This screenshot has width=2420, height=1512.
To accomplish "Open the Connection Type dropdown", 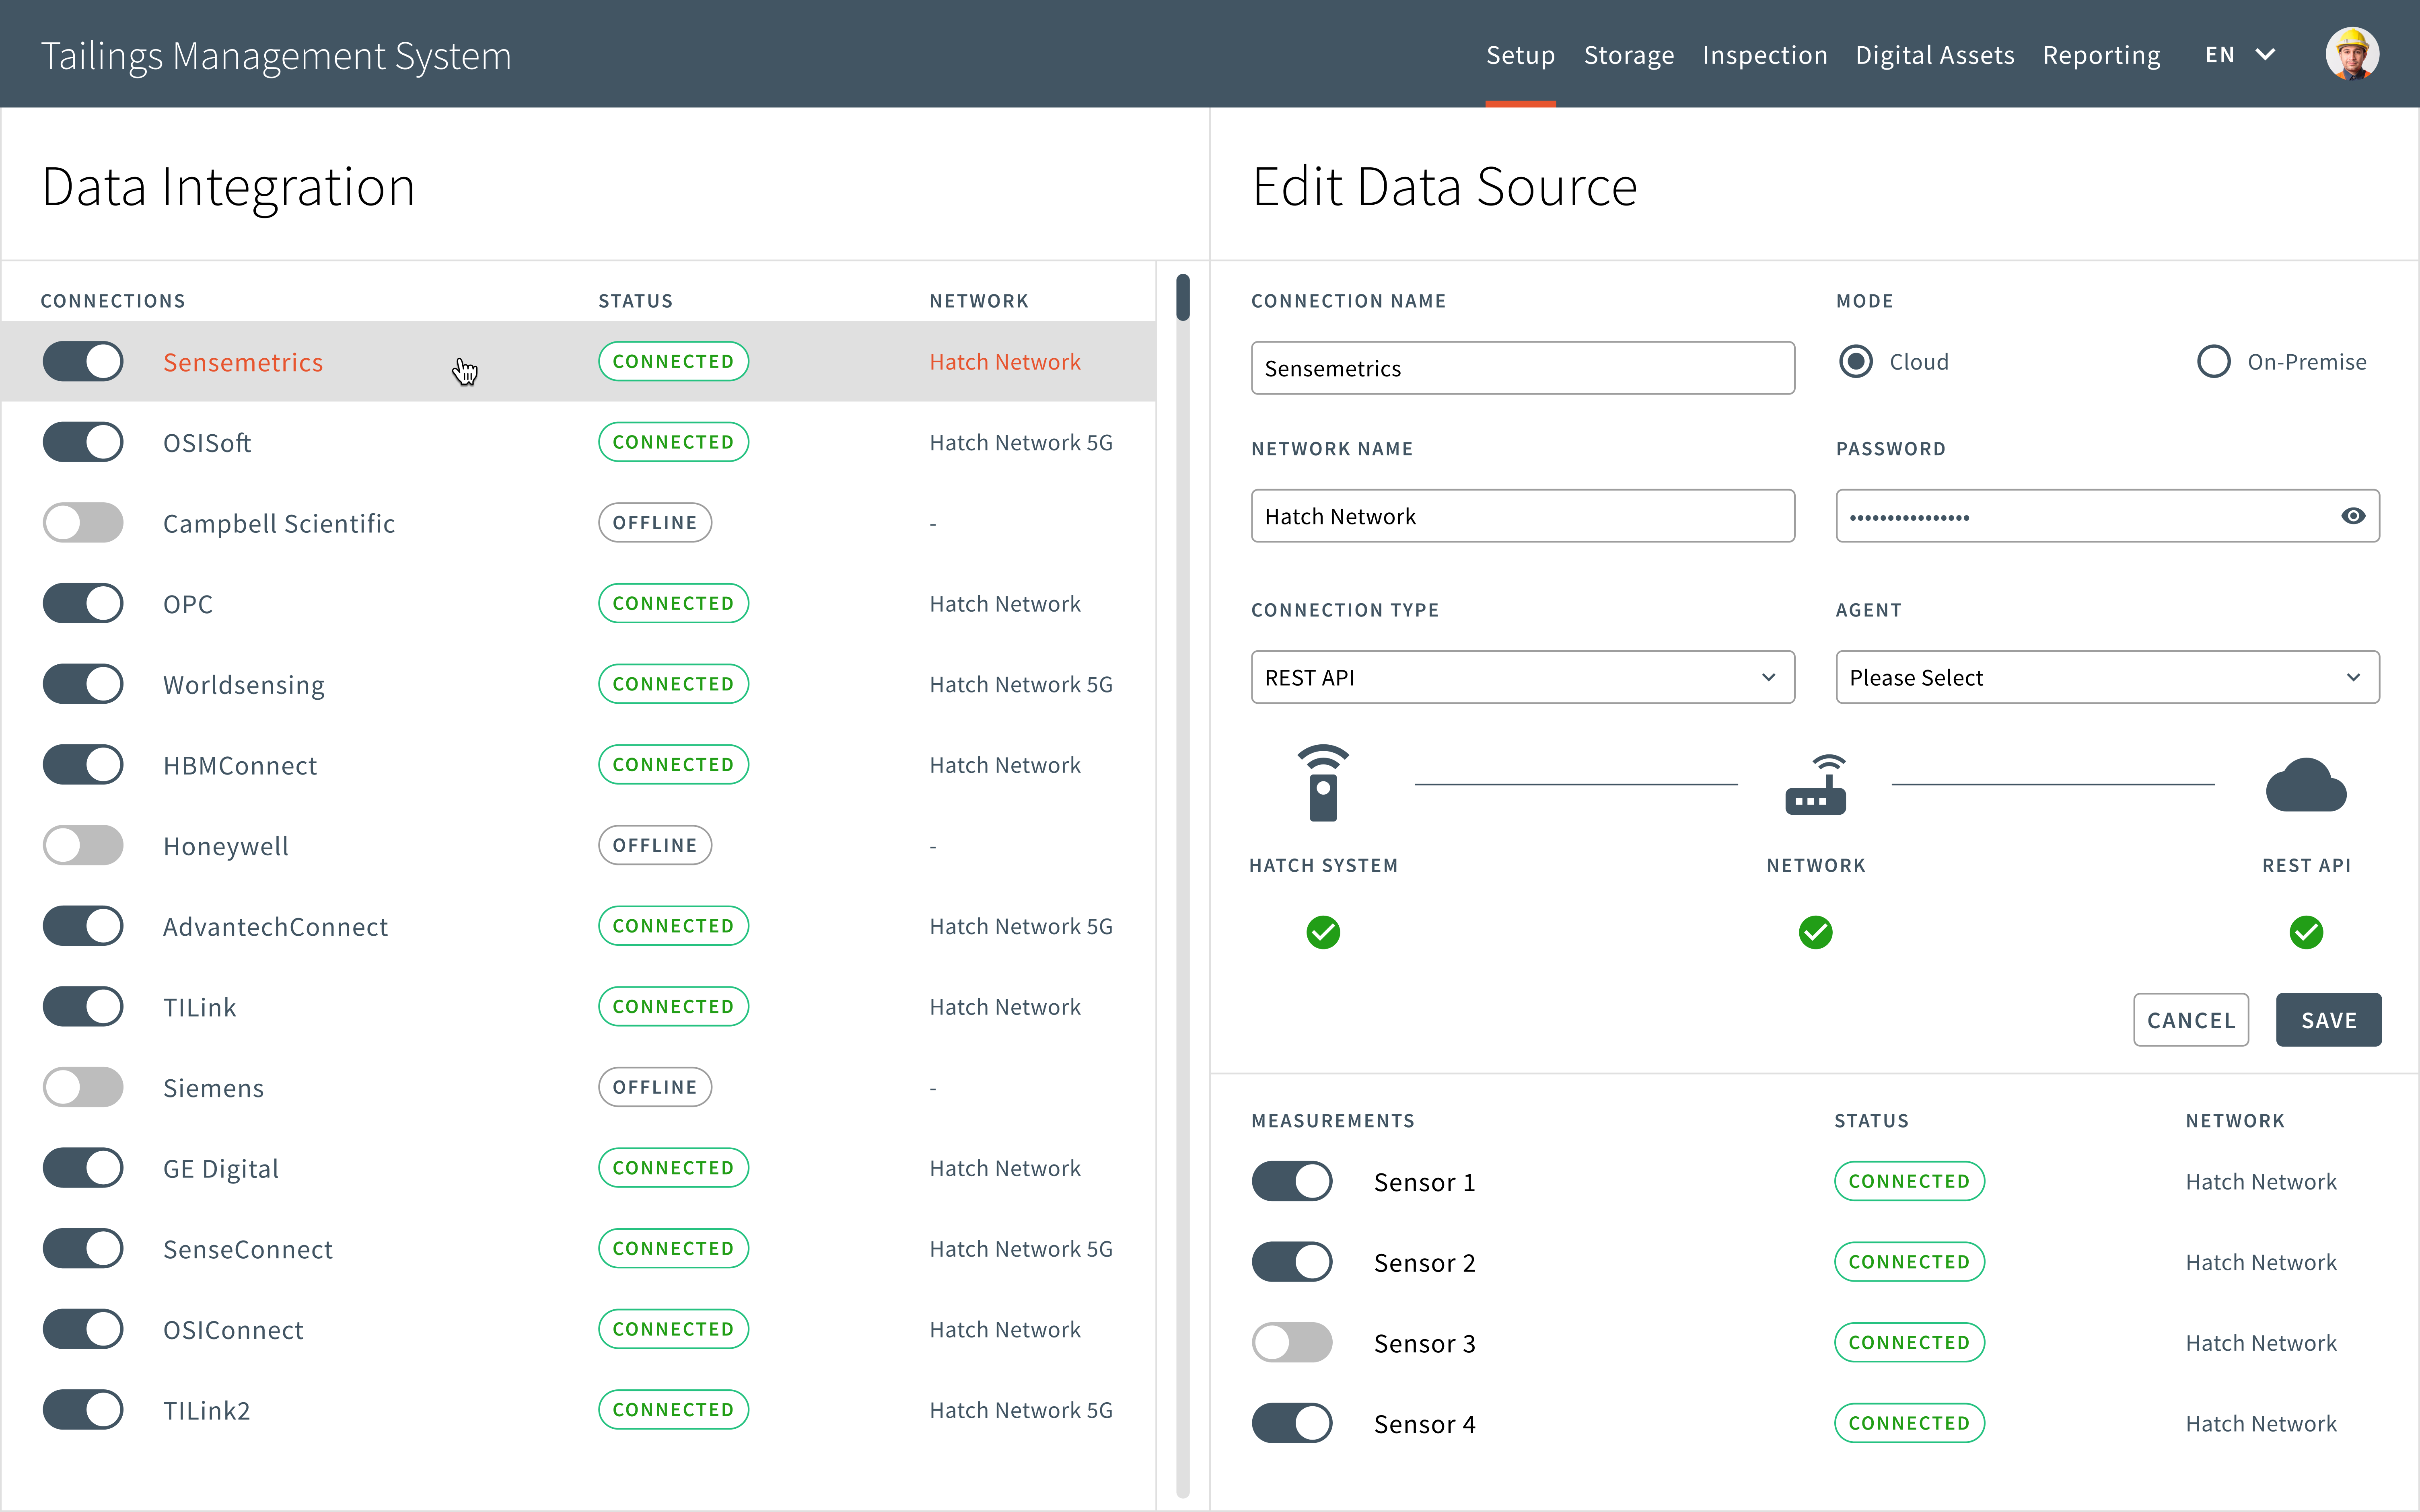I will (1522, 678).
